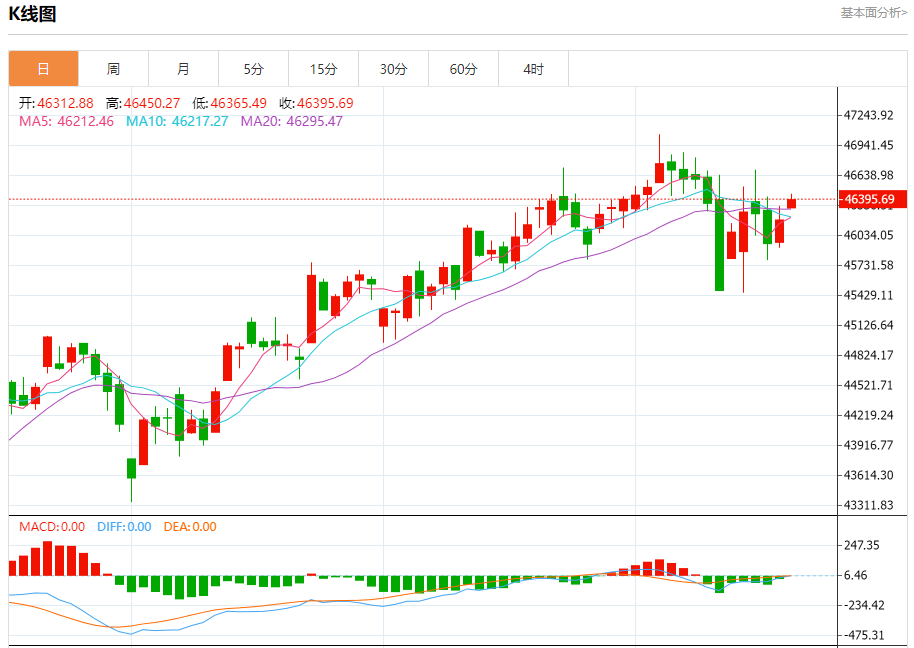Click the MA10: 46217.27 label
914x648 pixels.
pyautogui.click(x=177, y=121)
